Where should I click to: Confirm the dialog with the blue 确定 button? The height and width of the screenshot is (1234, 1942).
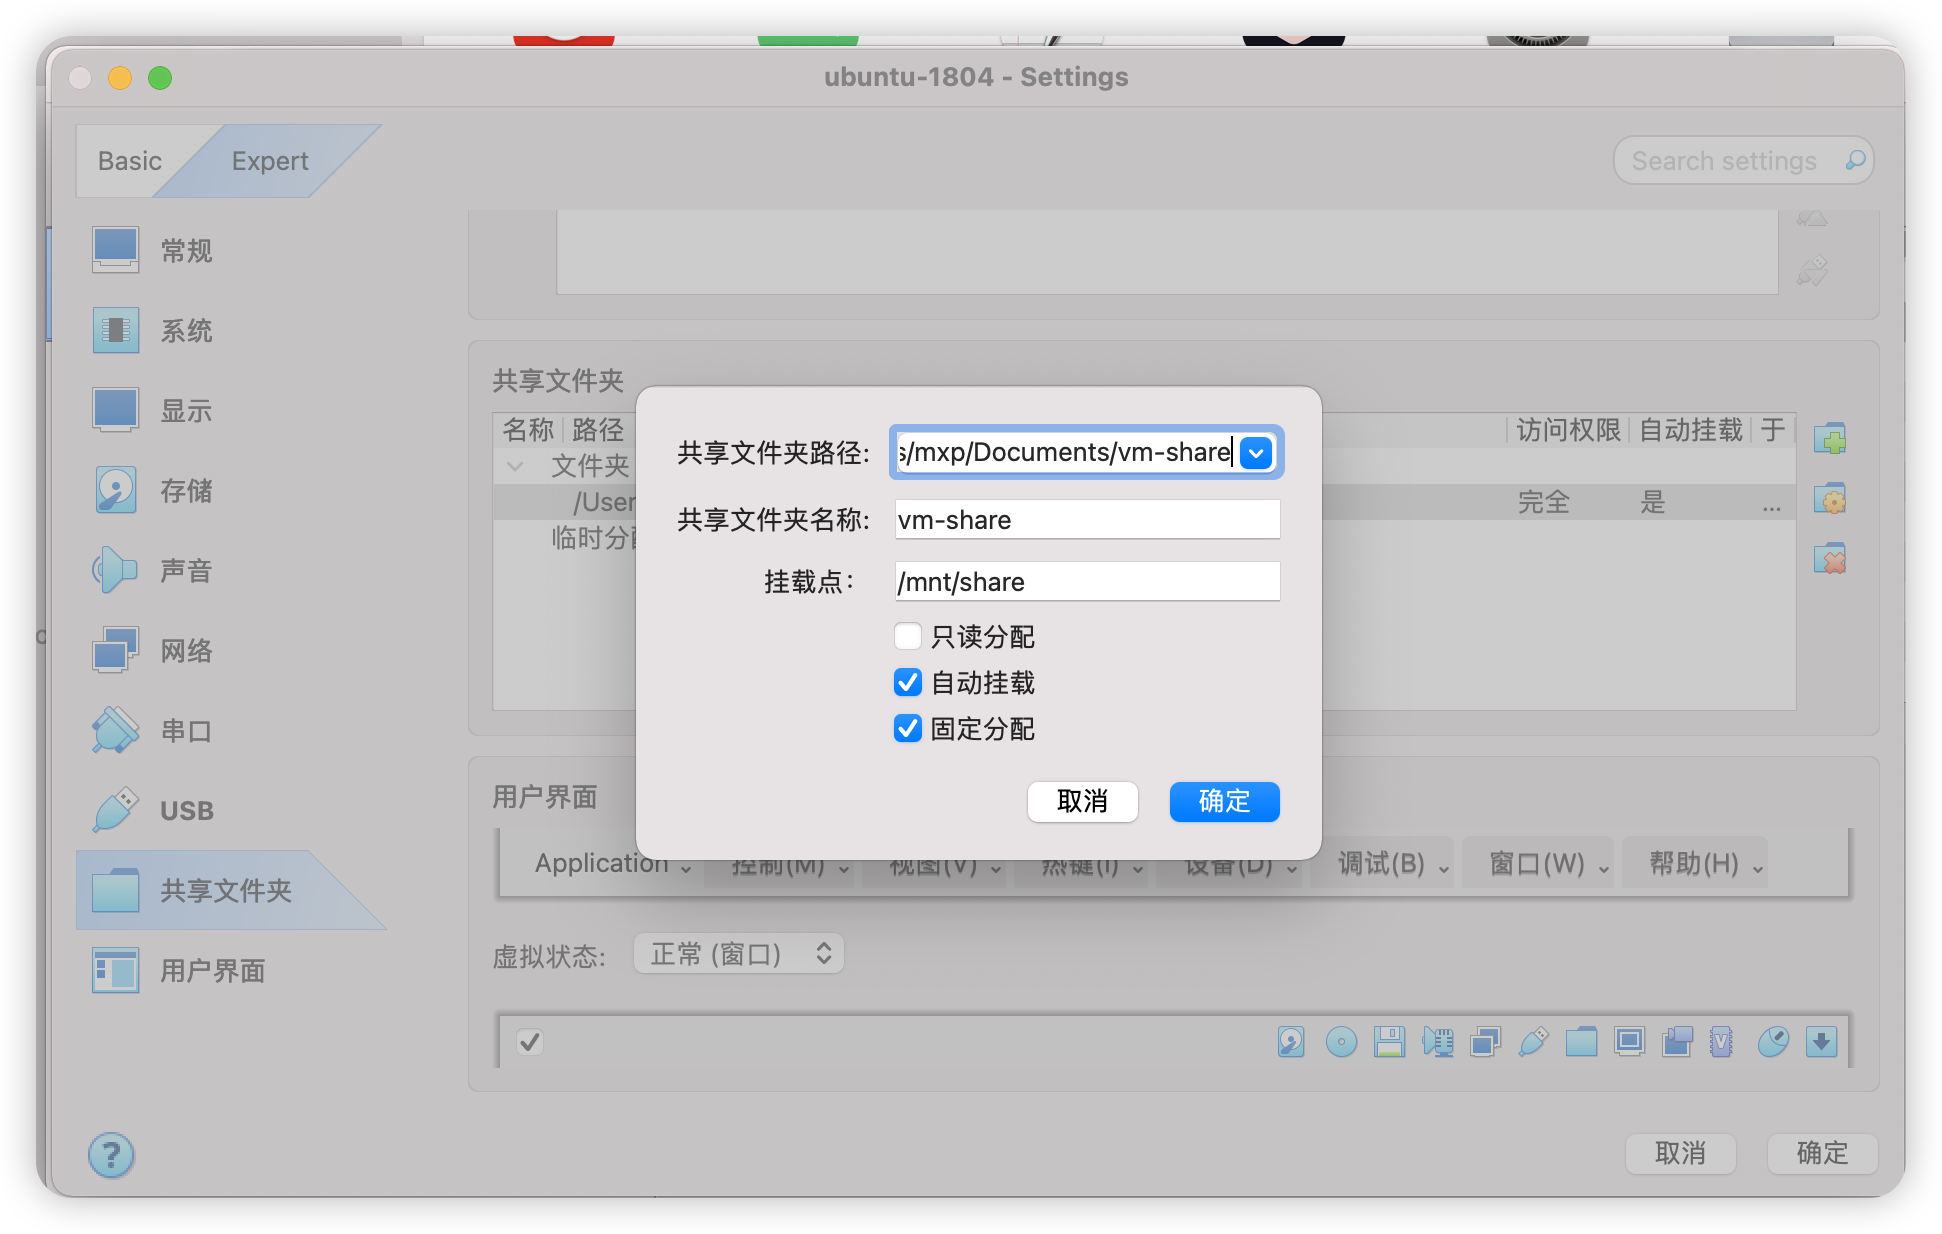click(x=1224, y=801)
